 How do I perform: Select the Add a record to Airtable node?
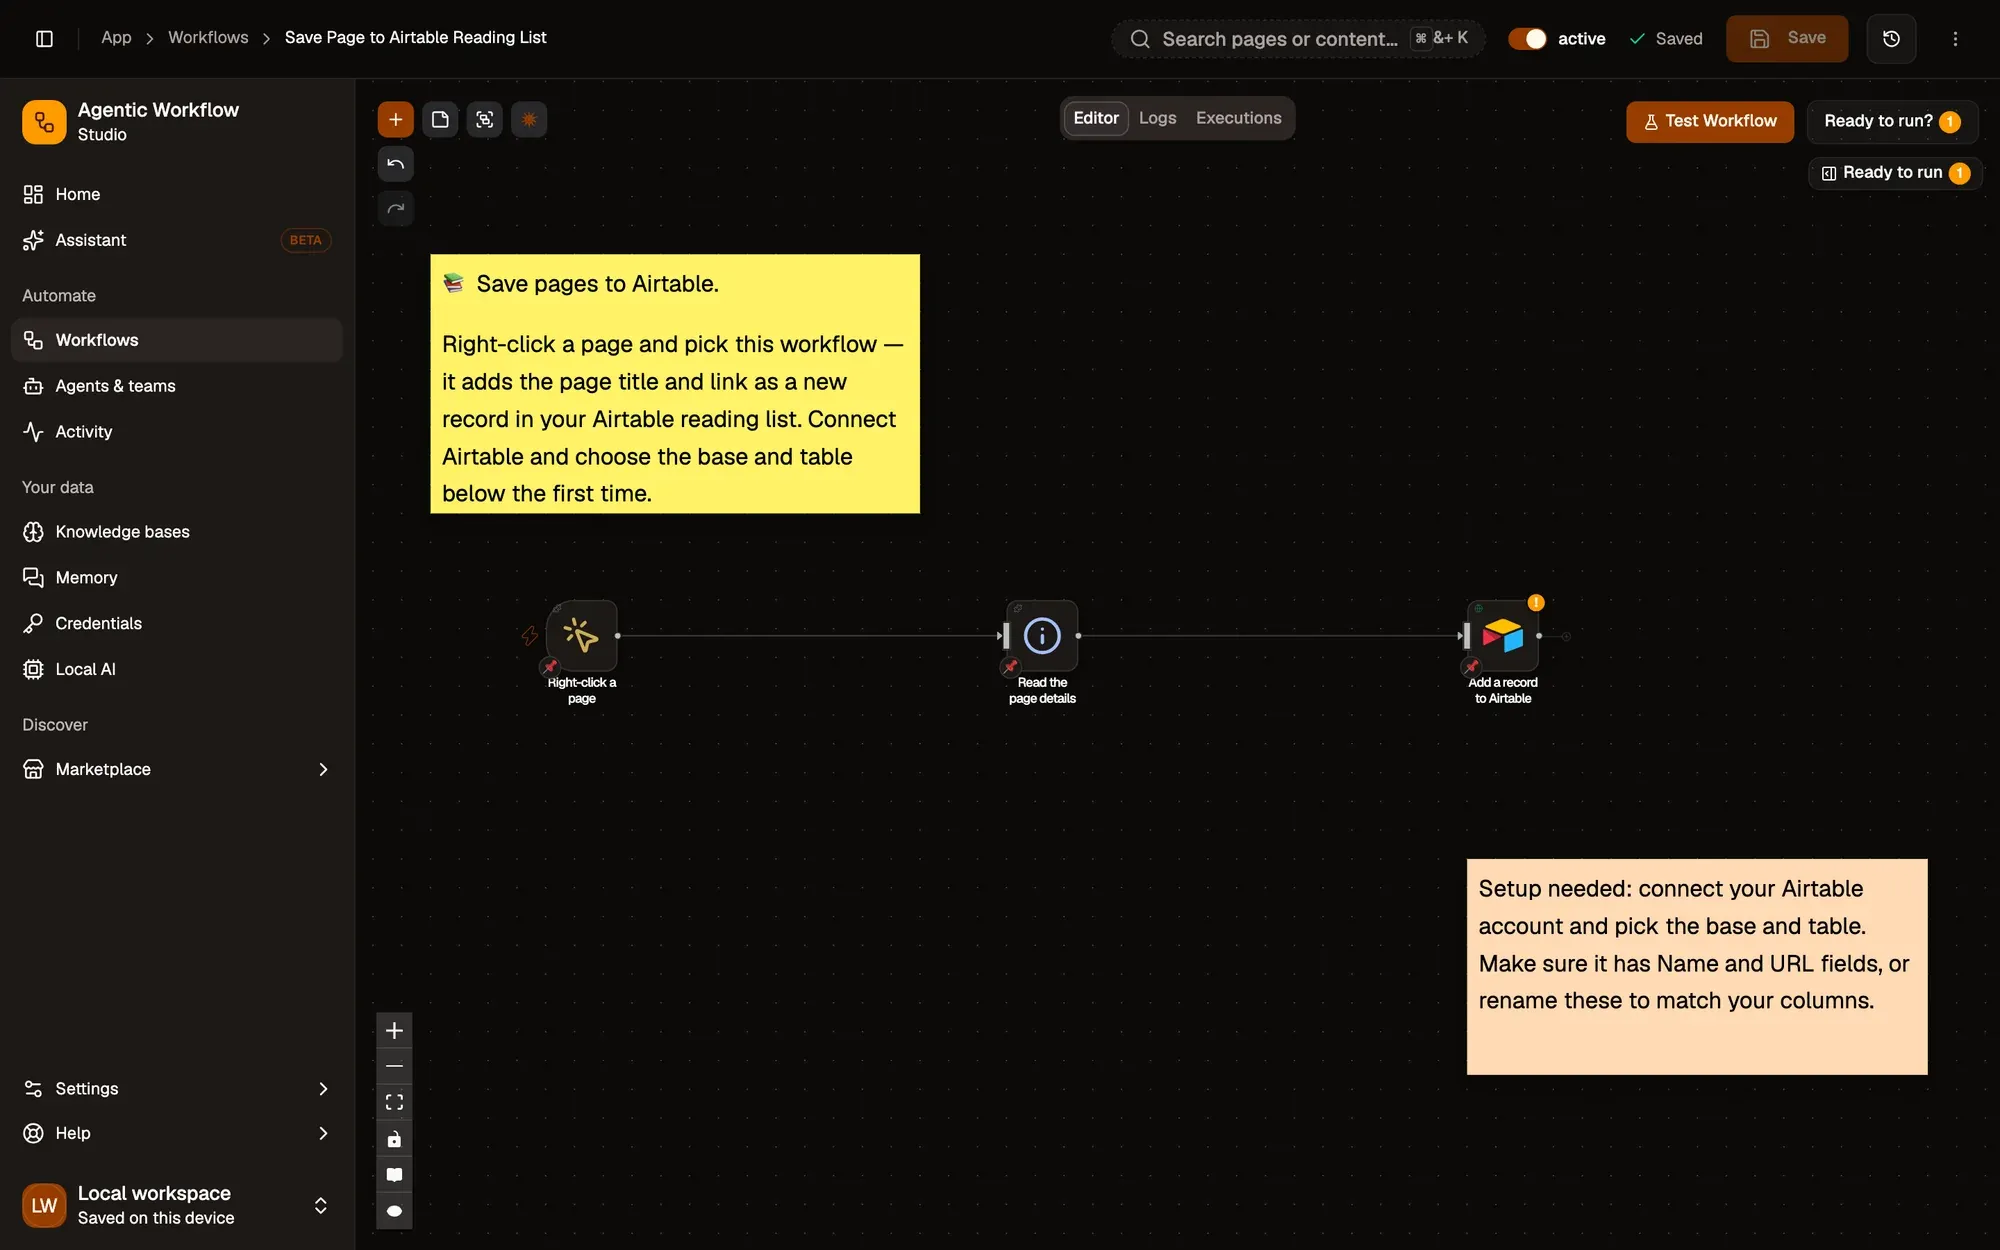point(1502,635)
